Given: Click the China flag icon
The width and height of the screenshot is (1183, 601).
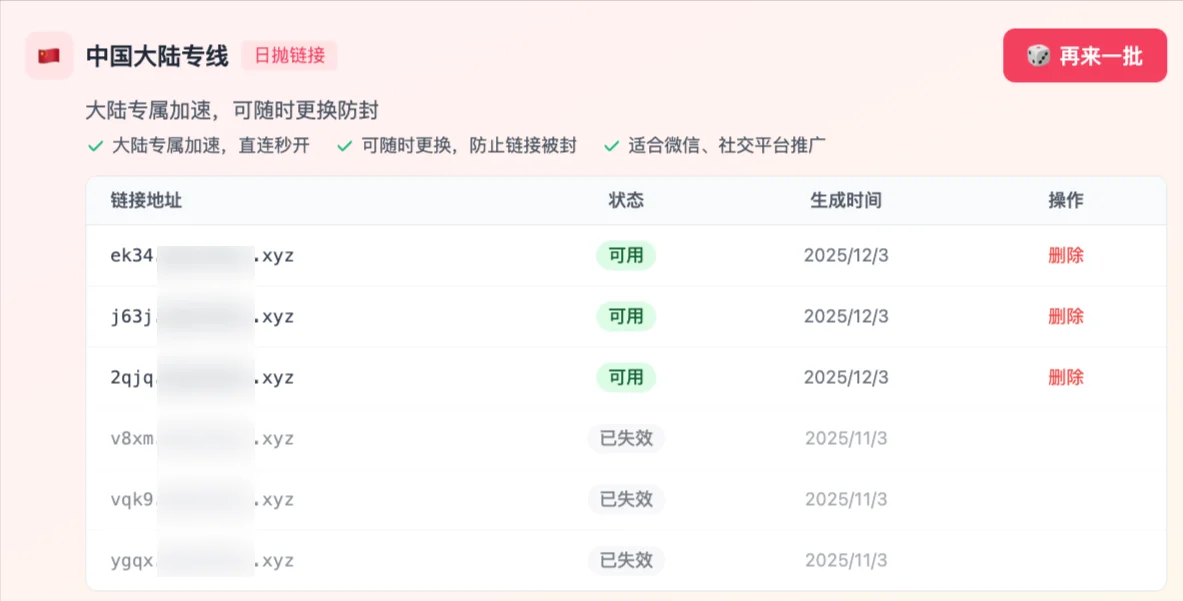Looking at the screenshot, I should pos(48,56).
